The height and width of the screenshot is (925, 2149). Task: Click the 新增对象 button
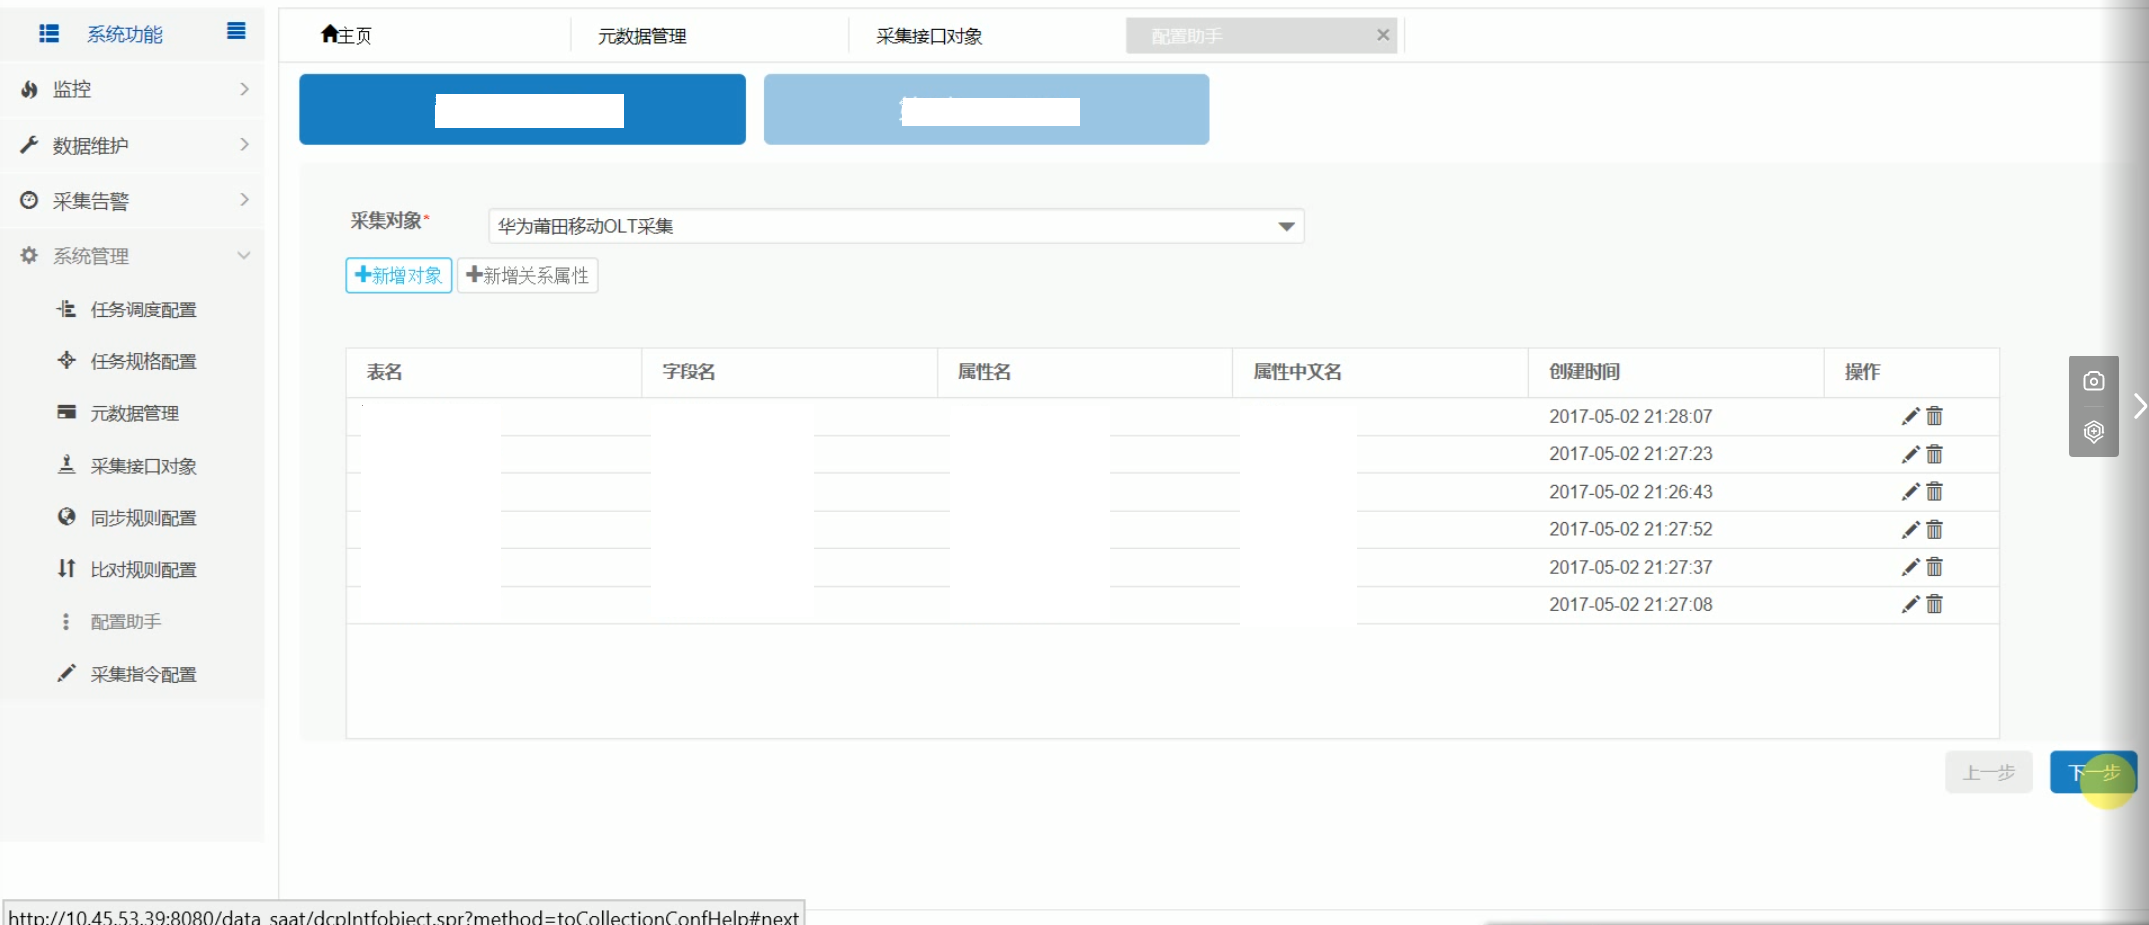[399, 275]
